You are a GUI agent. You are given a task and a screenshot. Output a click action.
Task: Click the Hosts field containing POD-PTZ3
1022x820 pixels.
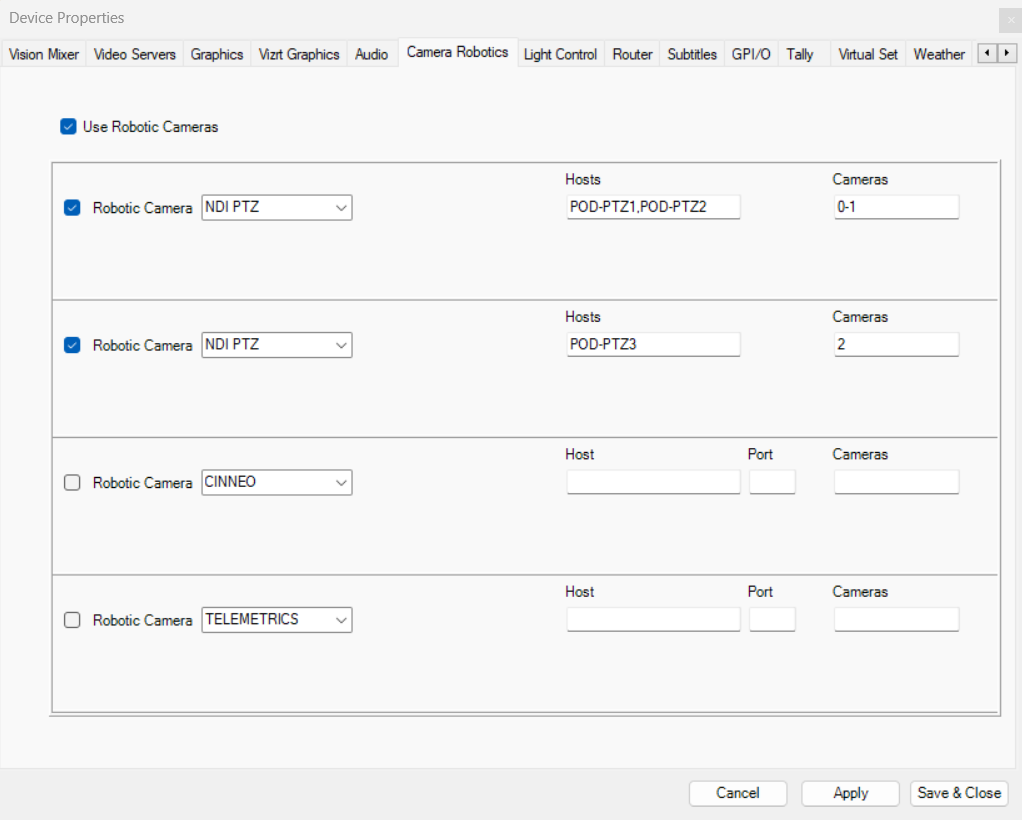pos(653,345)
